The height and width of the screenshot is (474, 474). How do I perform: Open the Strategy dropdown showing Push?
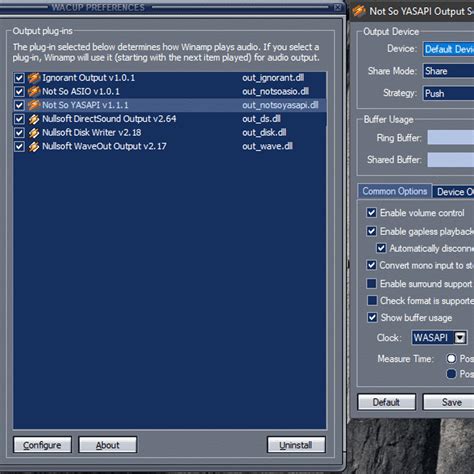click(449, 93)
